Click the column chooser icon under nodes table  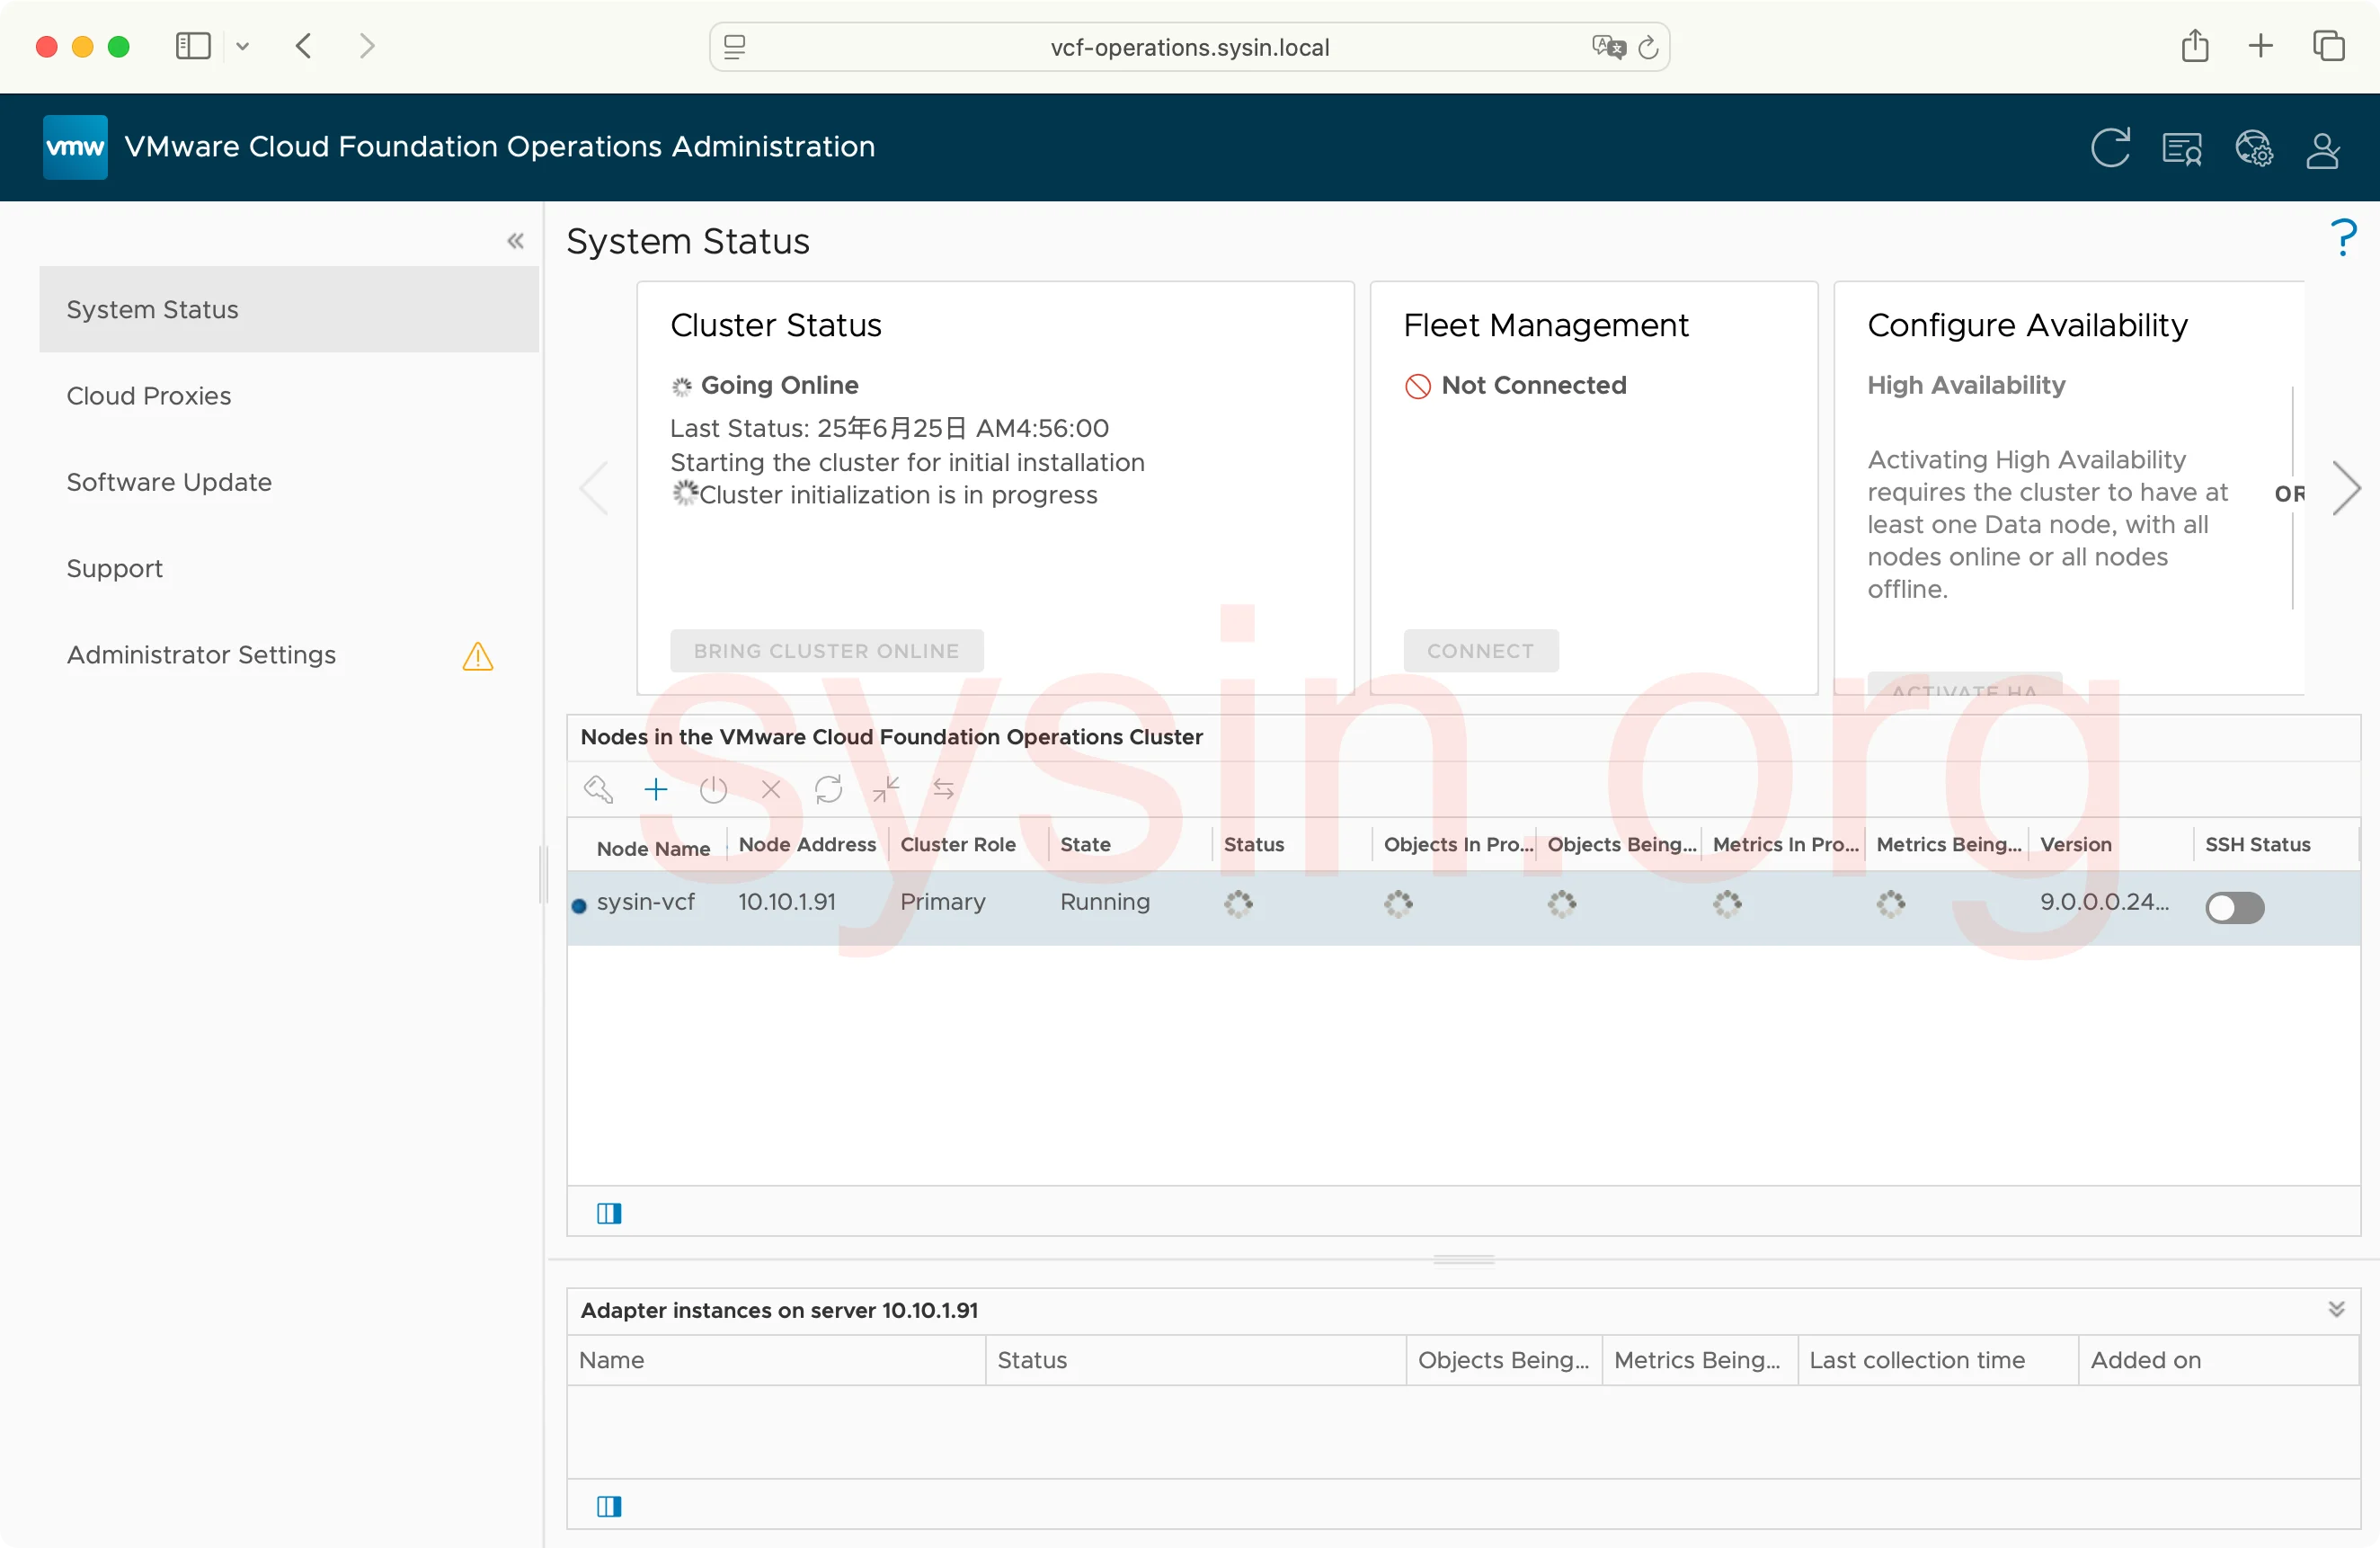609,1213
